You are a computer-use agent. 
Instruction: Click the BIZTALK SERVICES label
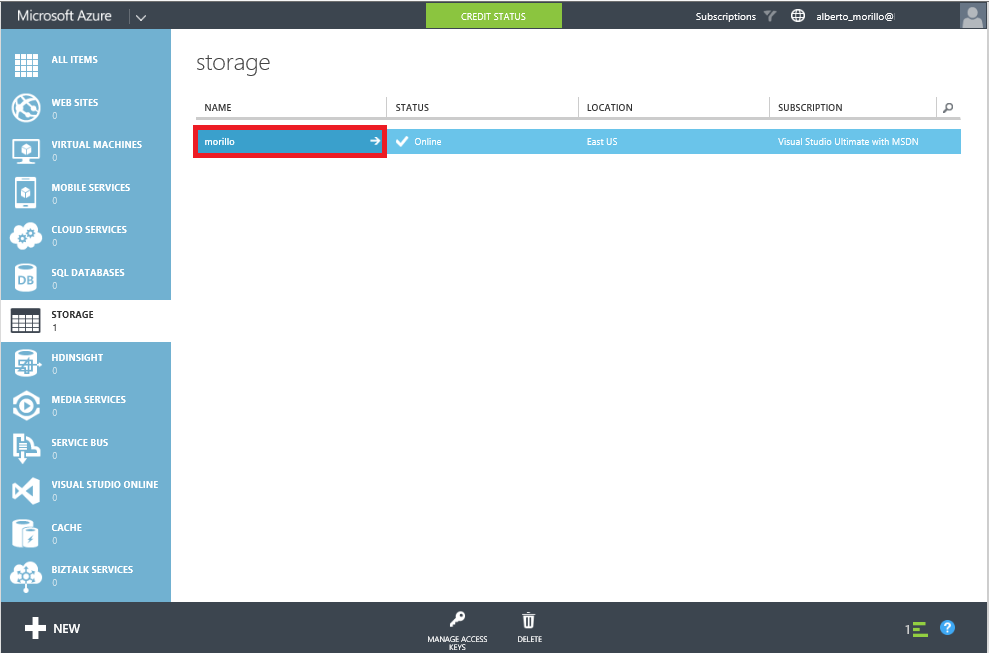[x=92, y=569]
